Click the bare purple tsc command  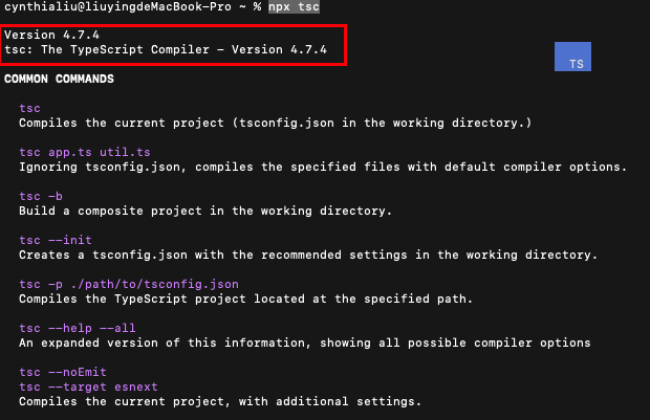(30, 108)
